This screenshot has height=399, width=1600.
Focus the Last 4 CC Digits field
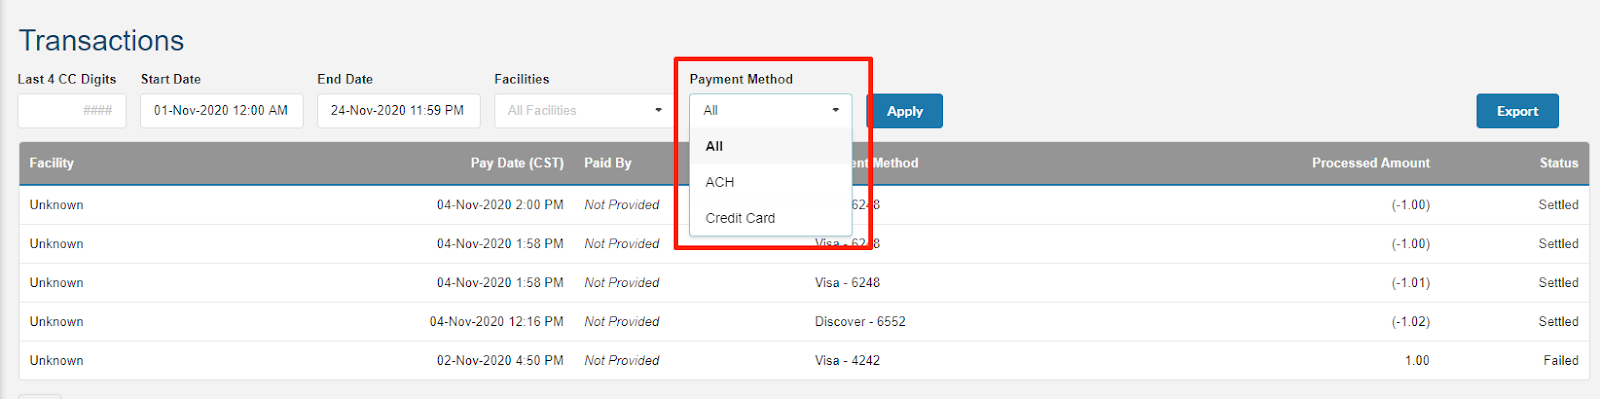coord(72,110)
